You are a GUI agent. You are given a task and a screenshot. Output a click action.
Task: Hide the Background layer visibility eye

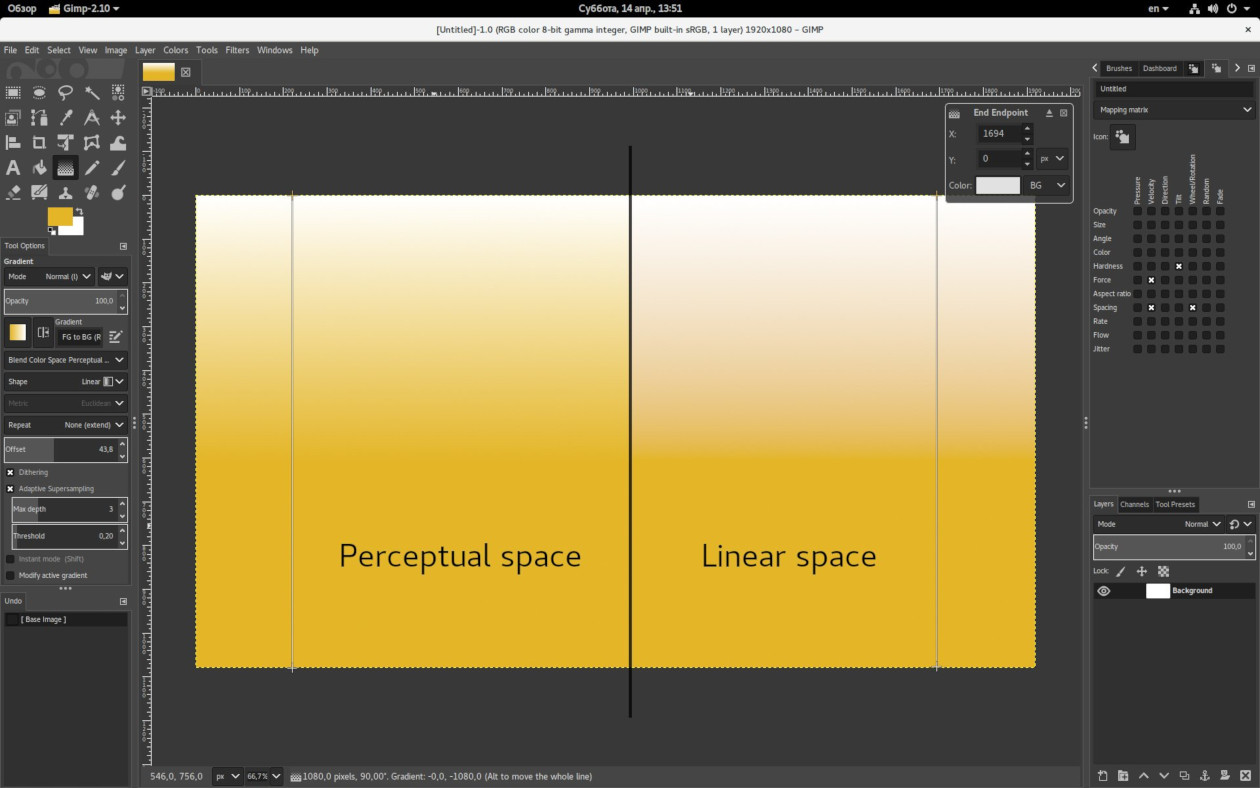[x=1104, y=590]
